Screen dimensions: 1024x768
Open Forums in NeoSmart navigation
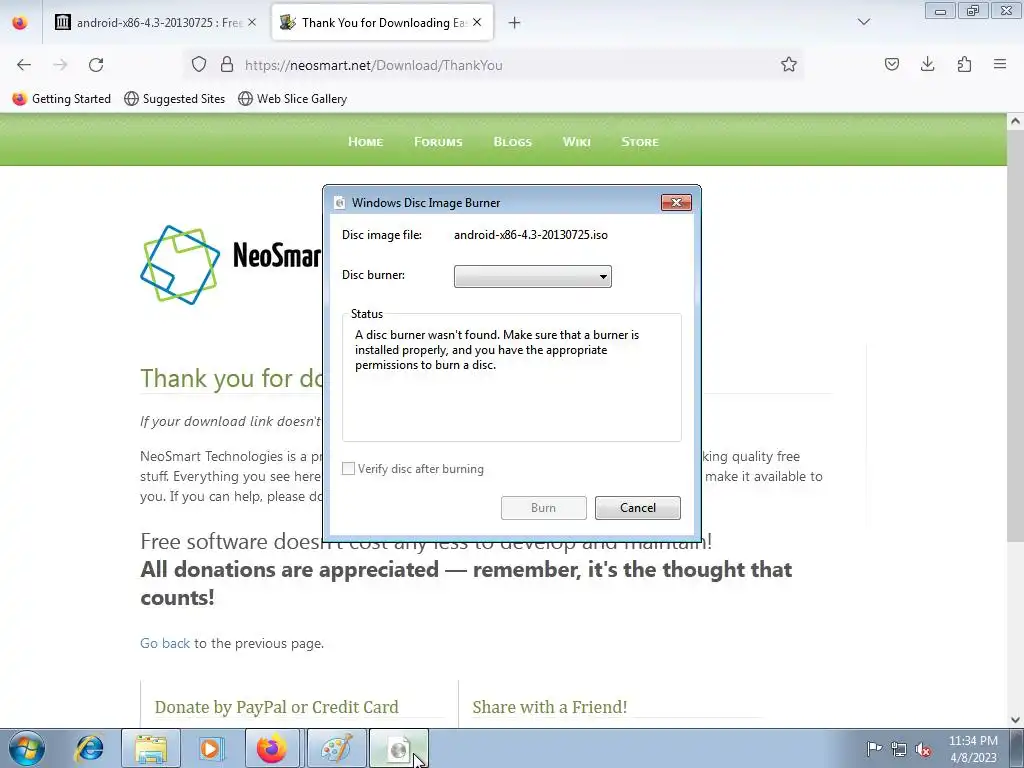(438, 142)
